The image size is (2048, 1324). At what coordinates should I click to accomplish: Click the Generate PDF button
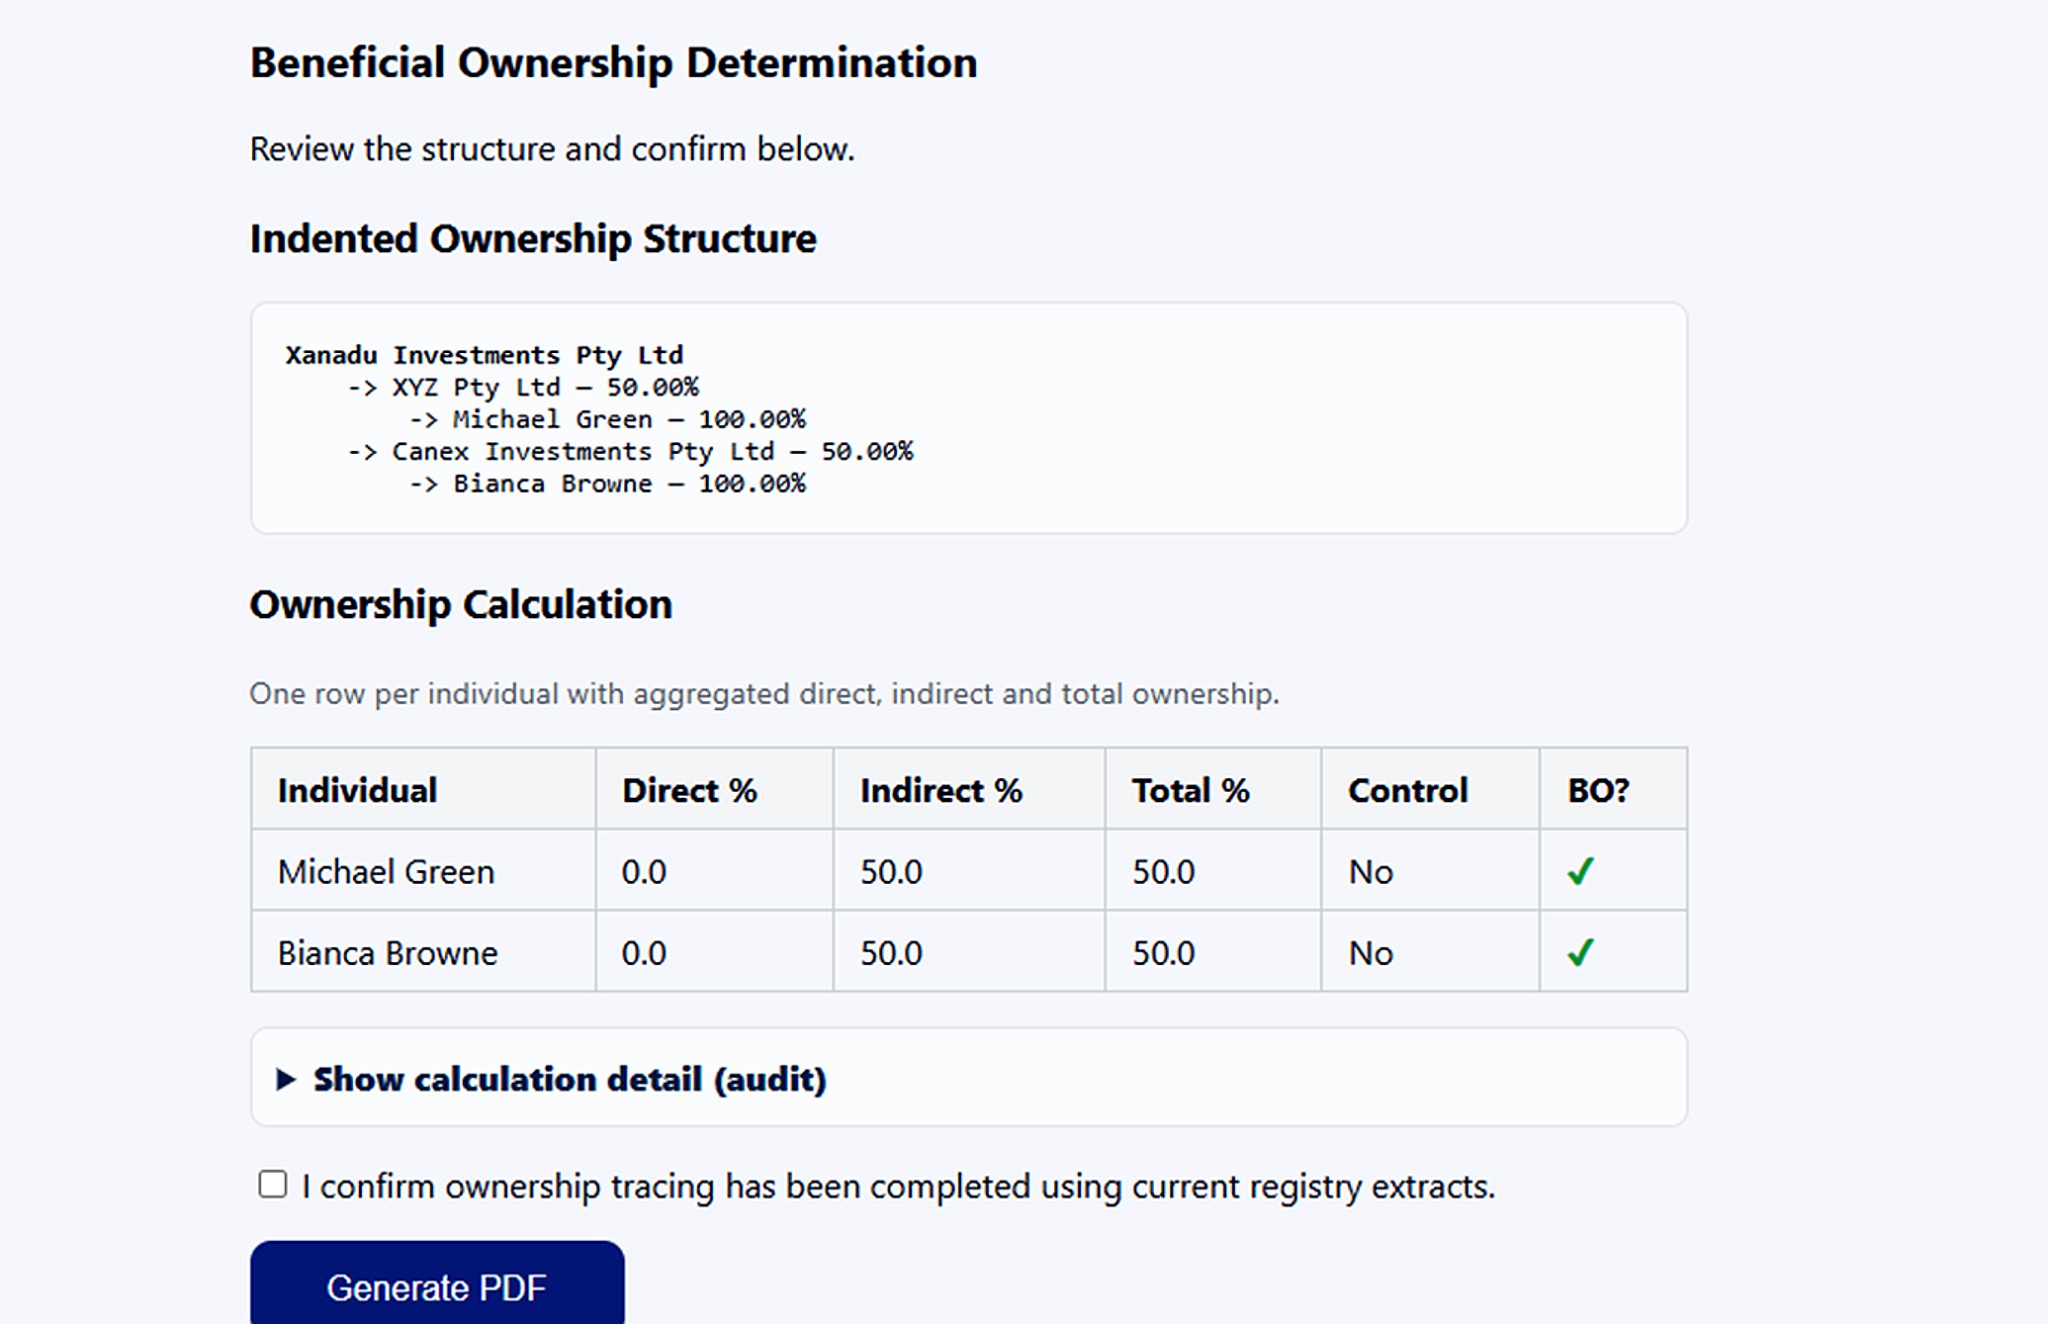point(436,1288)
